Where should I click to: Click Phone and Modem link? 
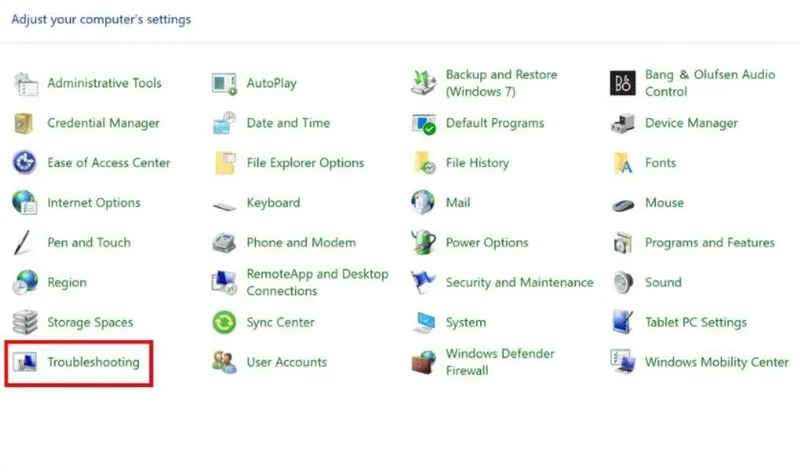pyautogui.click(x=302, y=242)
